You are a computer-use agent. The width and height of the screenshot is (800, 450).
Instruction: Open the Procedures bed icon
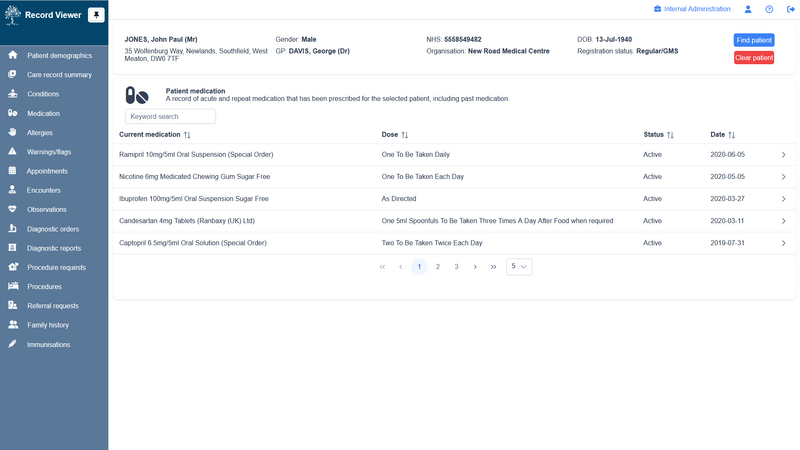click(13, 286)
